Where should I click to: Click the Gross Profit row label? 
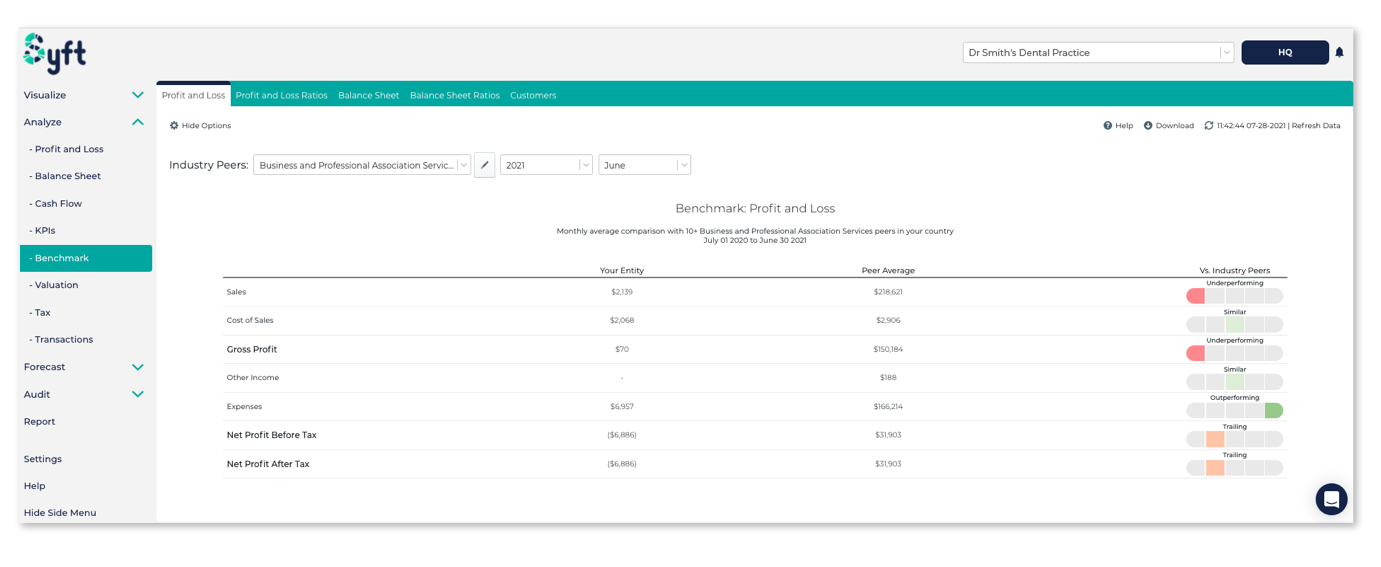[x=252, y=349]
